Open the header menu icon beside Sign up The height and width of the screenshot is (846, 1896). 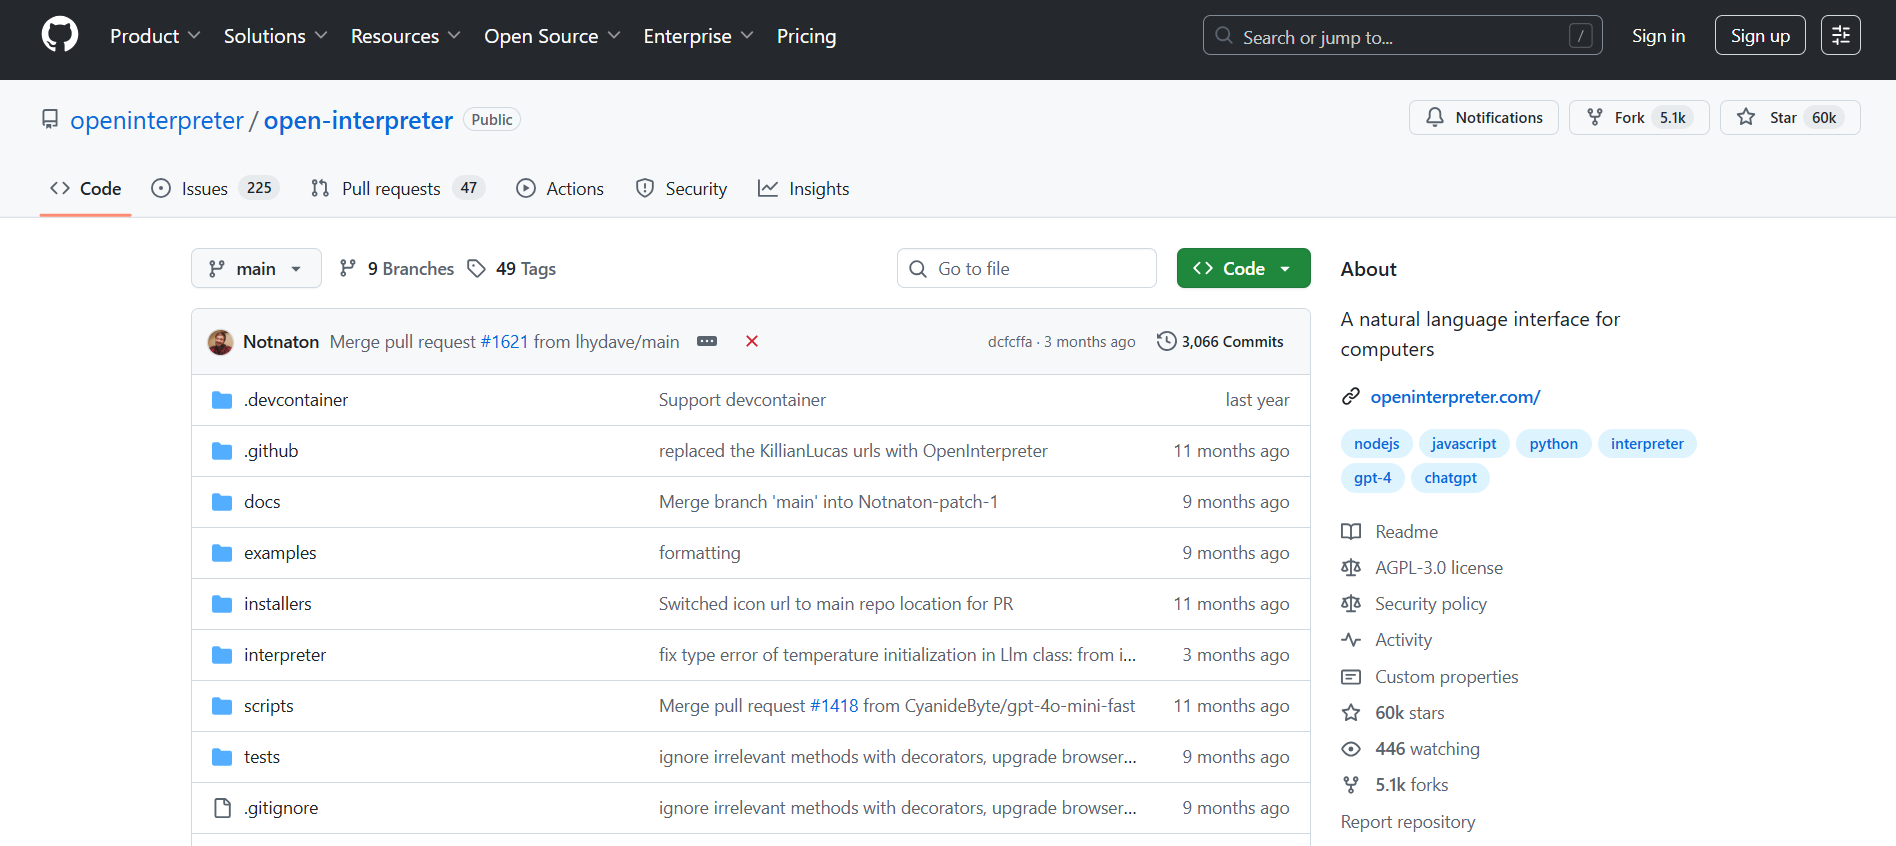coord(1840,35)
